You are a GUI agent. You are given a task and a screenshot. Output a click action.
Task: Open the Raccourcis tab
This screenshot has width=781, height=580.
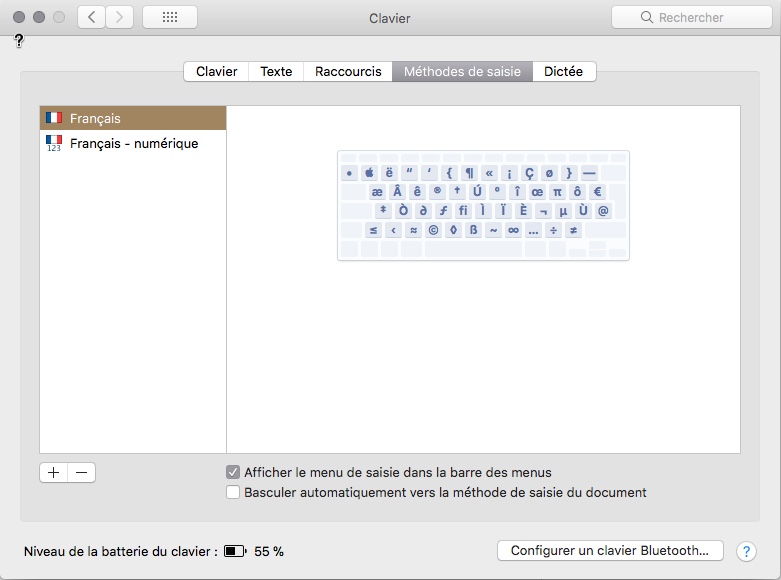(x=348, y=72)
